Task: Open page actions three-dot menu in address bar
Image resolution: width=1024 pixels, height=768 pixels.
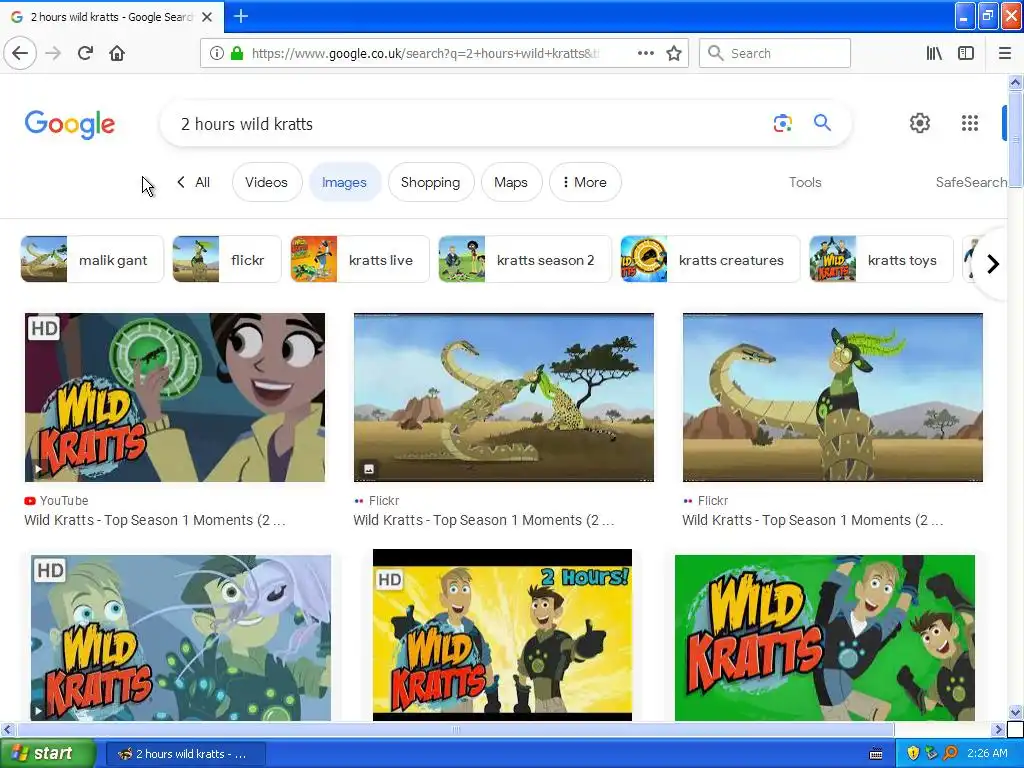Action: [645, 53]
